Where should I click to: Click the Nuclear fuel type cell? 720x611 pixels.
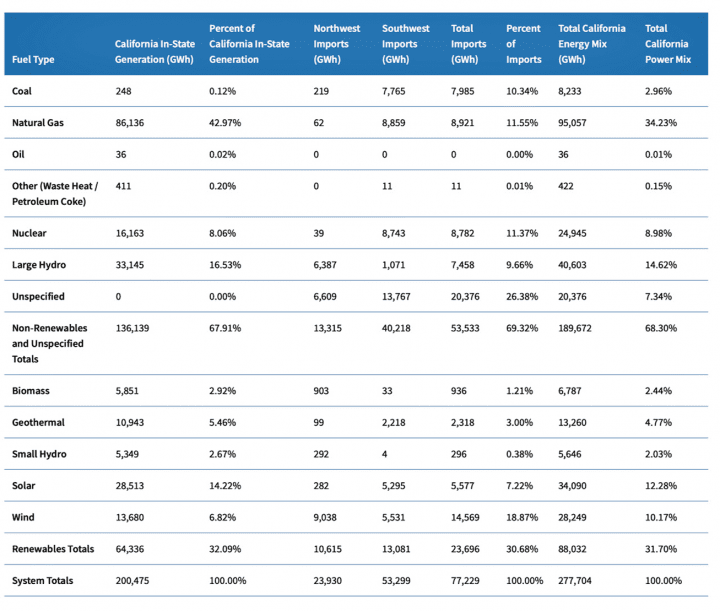click(29, 233)
